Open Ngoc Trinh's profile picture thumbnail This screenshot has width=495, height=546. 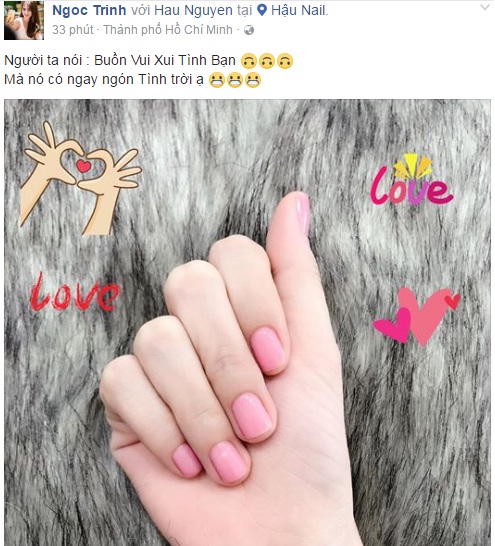[x=24, y=20]
